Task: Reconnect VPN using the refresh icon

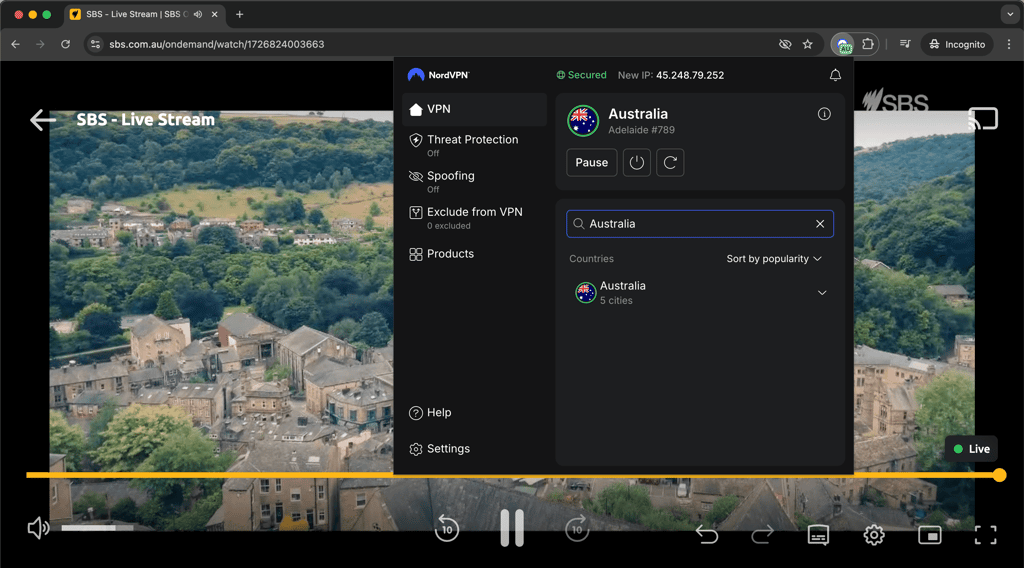Action: (x=670, y=163)
